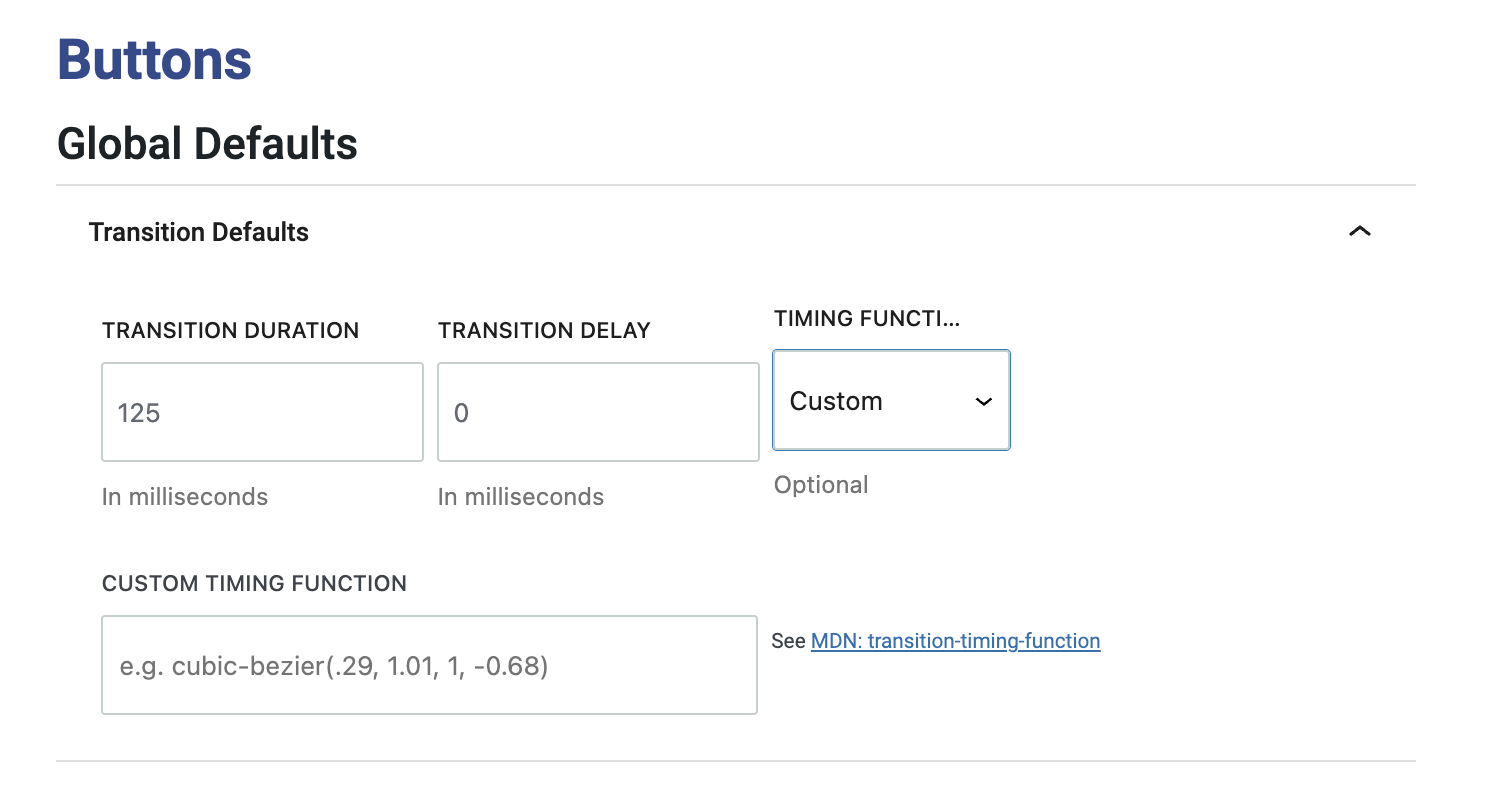Click the Global Defaults heading
Screen dimensions: 1498x804
207,144
